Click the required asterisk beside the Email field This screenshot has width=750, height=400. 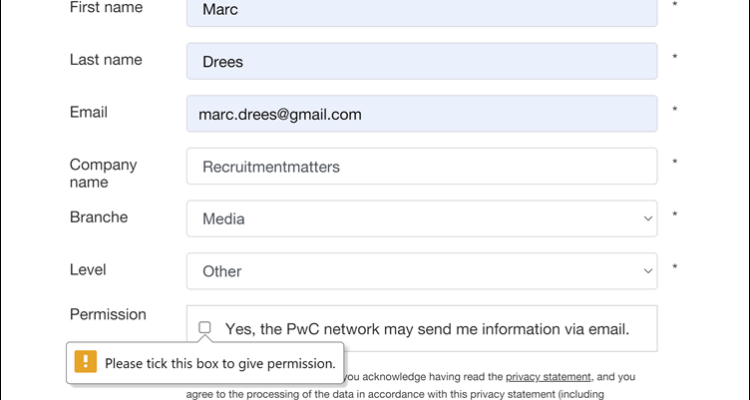click(x=675, y=111)
